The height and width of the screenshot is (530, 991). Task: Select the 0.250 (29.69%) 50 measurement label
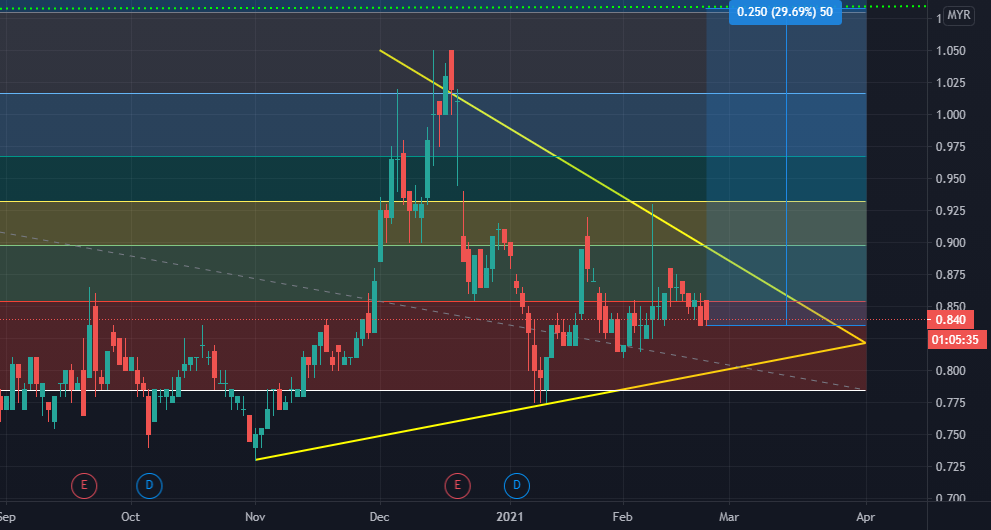click(x=785, y=12)
